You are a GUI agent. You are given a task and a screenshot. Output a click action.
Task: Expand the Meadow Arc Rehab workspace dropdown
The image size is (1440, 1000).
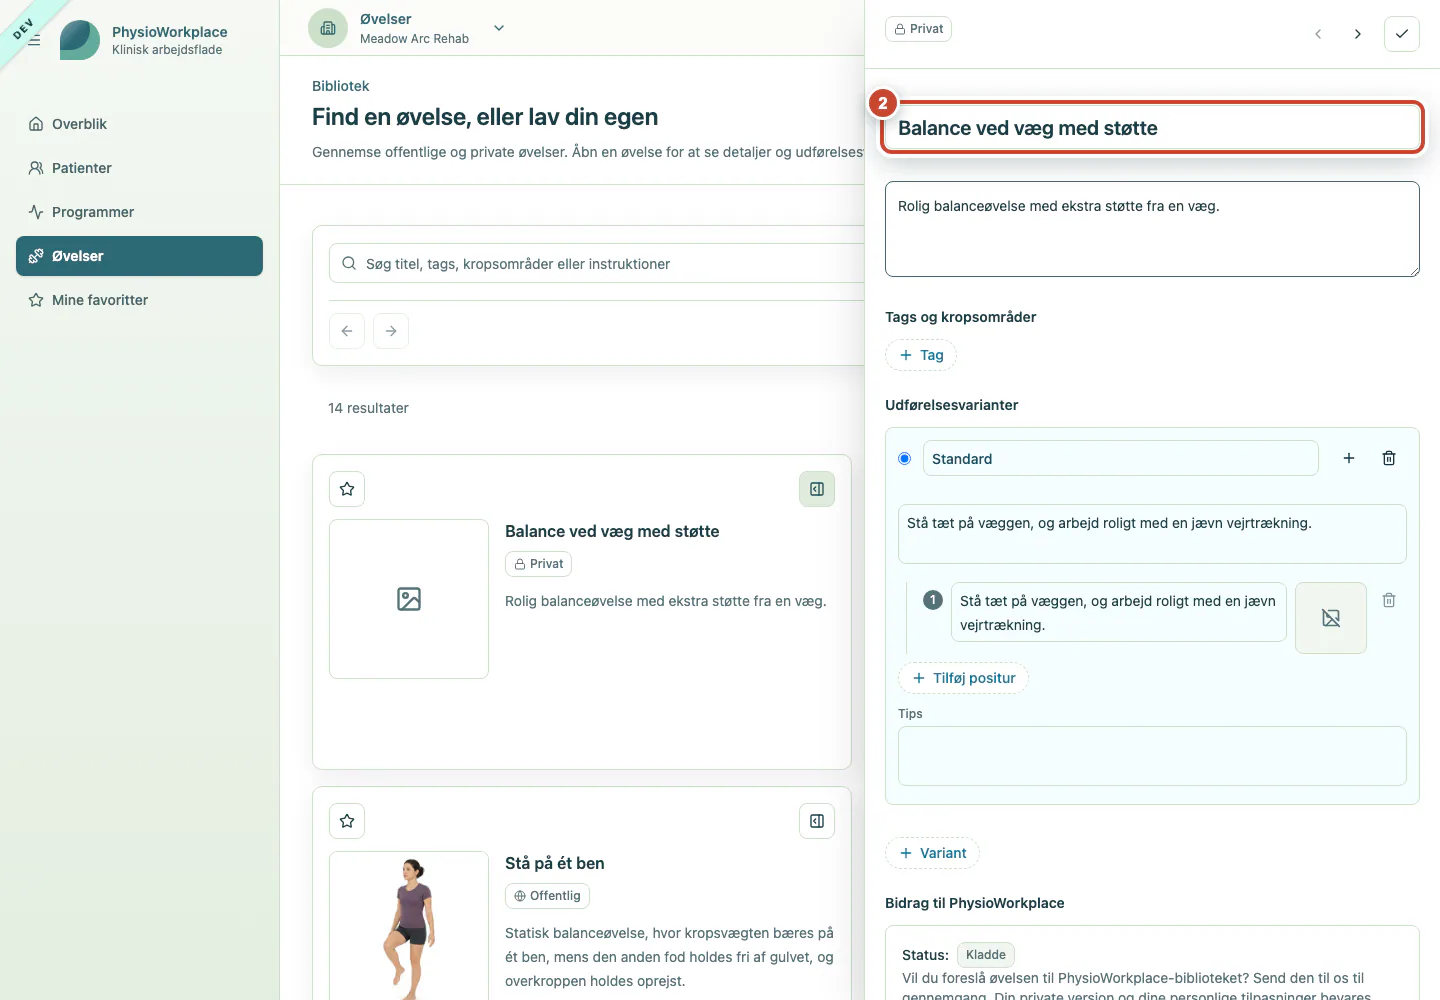pos(499,28)
